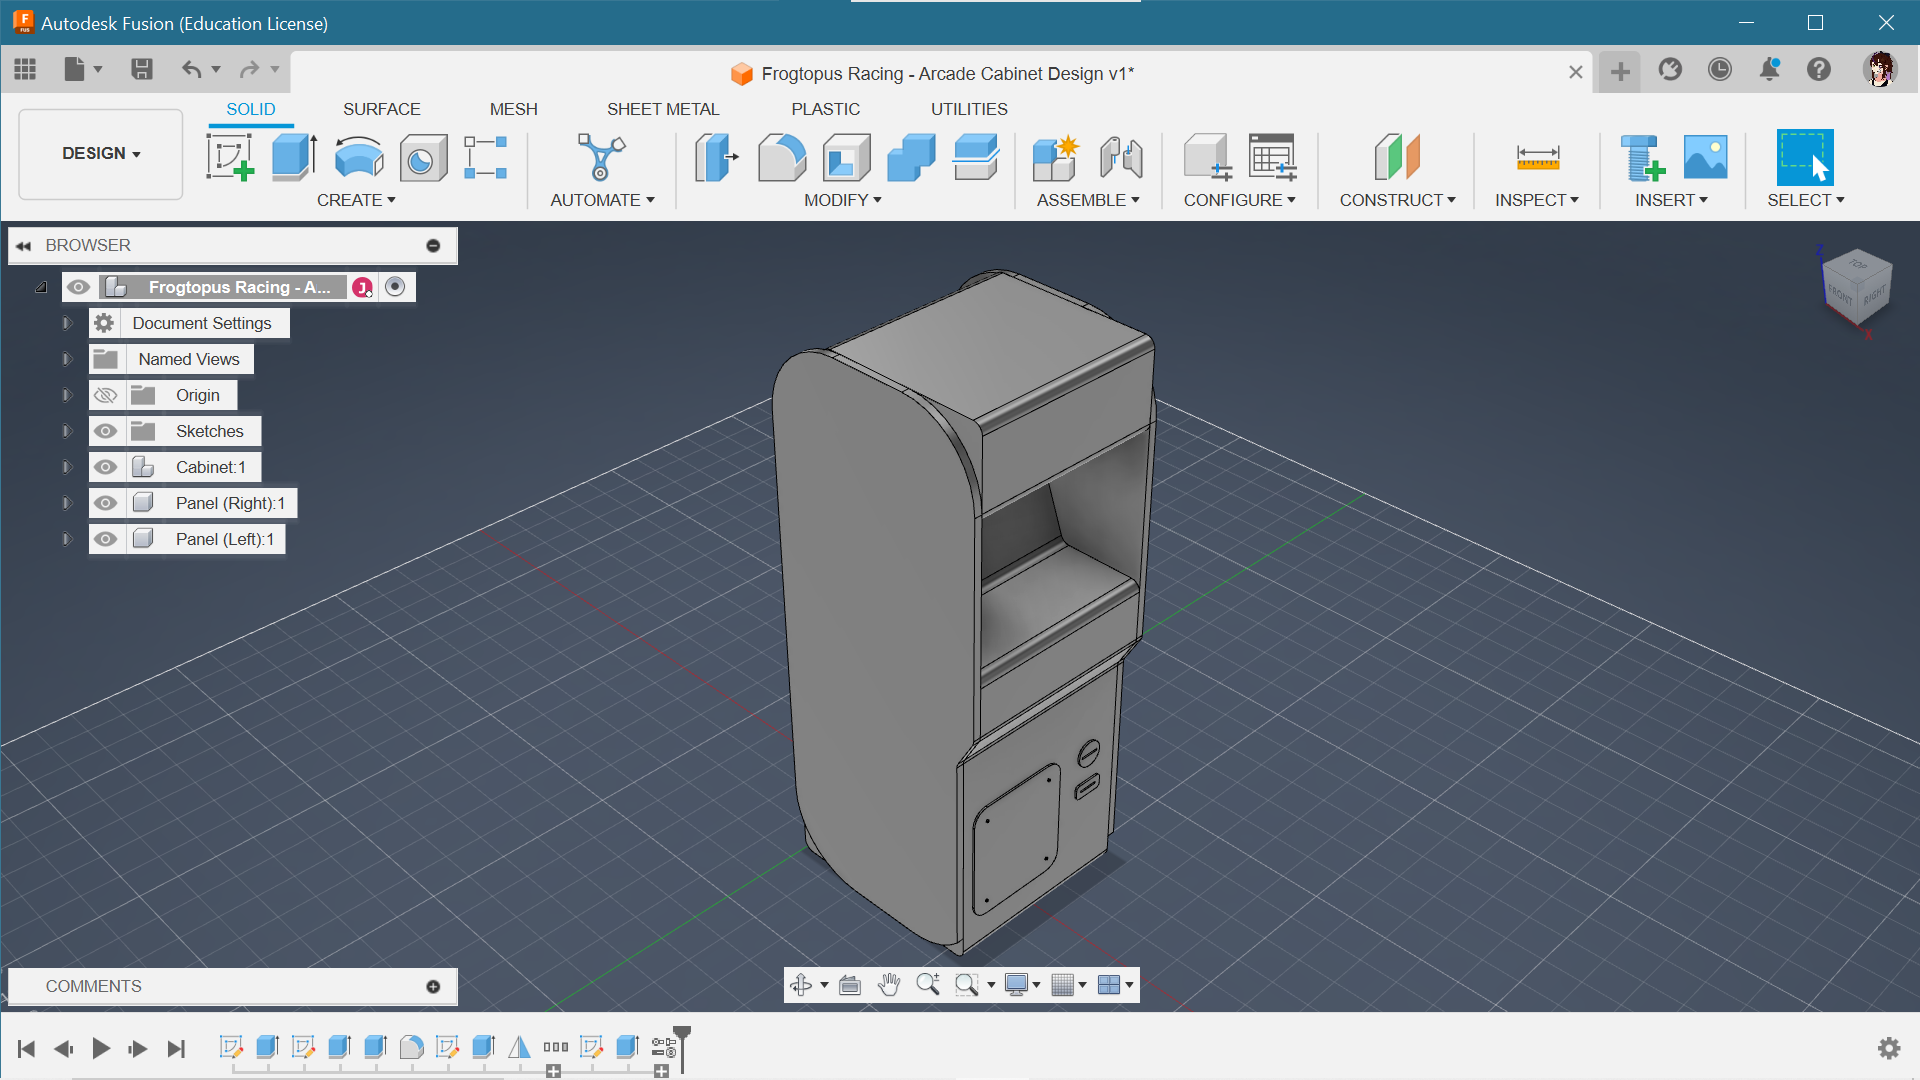This screenshot has width=1920, height=1080.
Task: Expand the Named Views node
Action: [x=67, y=359]
